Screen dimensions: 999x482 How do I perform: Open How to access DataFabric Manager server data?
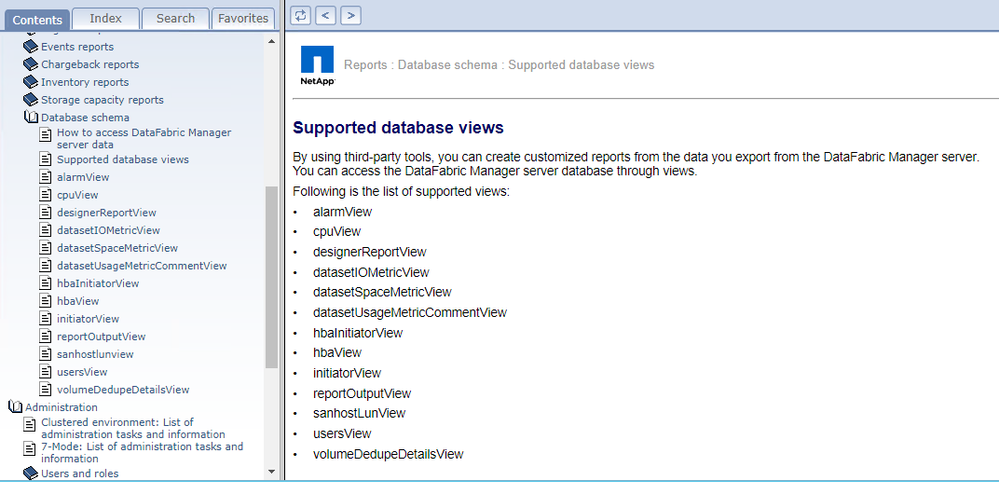click(144, 139)
